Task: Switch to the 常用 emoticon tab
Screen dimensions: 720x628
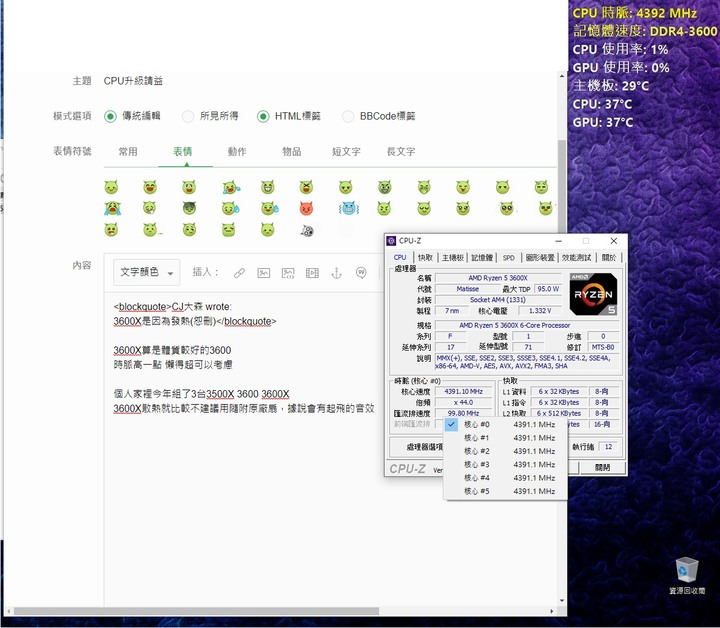Action: (128, 151)
